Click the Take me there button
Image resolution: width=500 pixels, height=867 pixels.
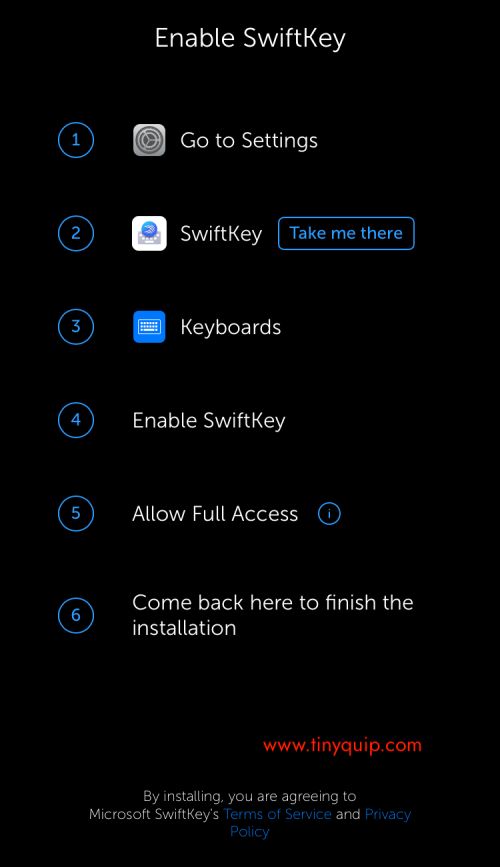click(x=346, y=233)
